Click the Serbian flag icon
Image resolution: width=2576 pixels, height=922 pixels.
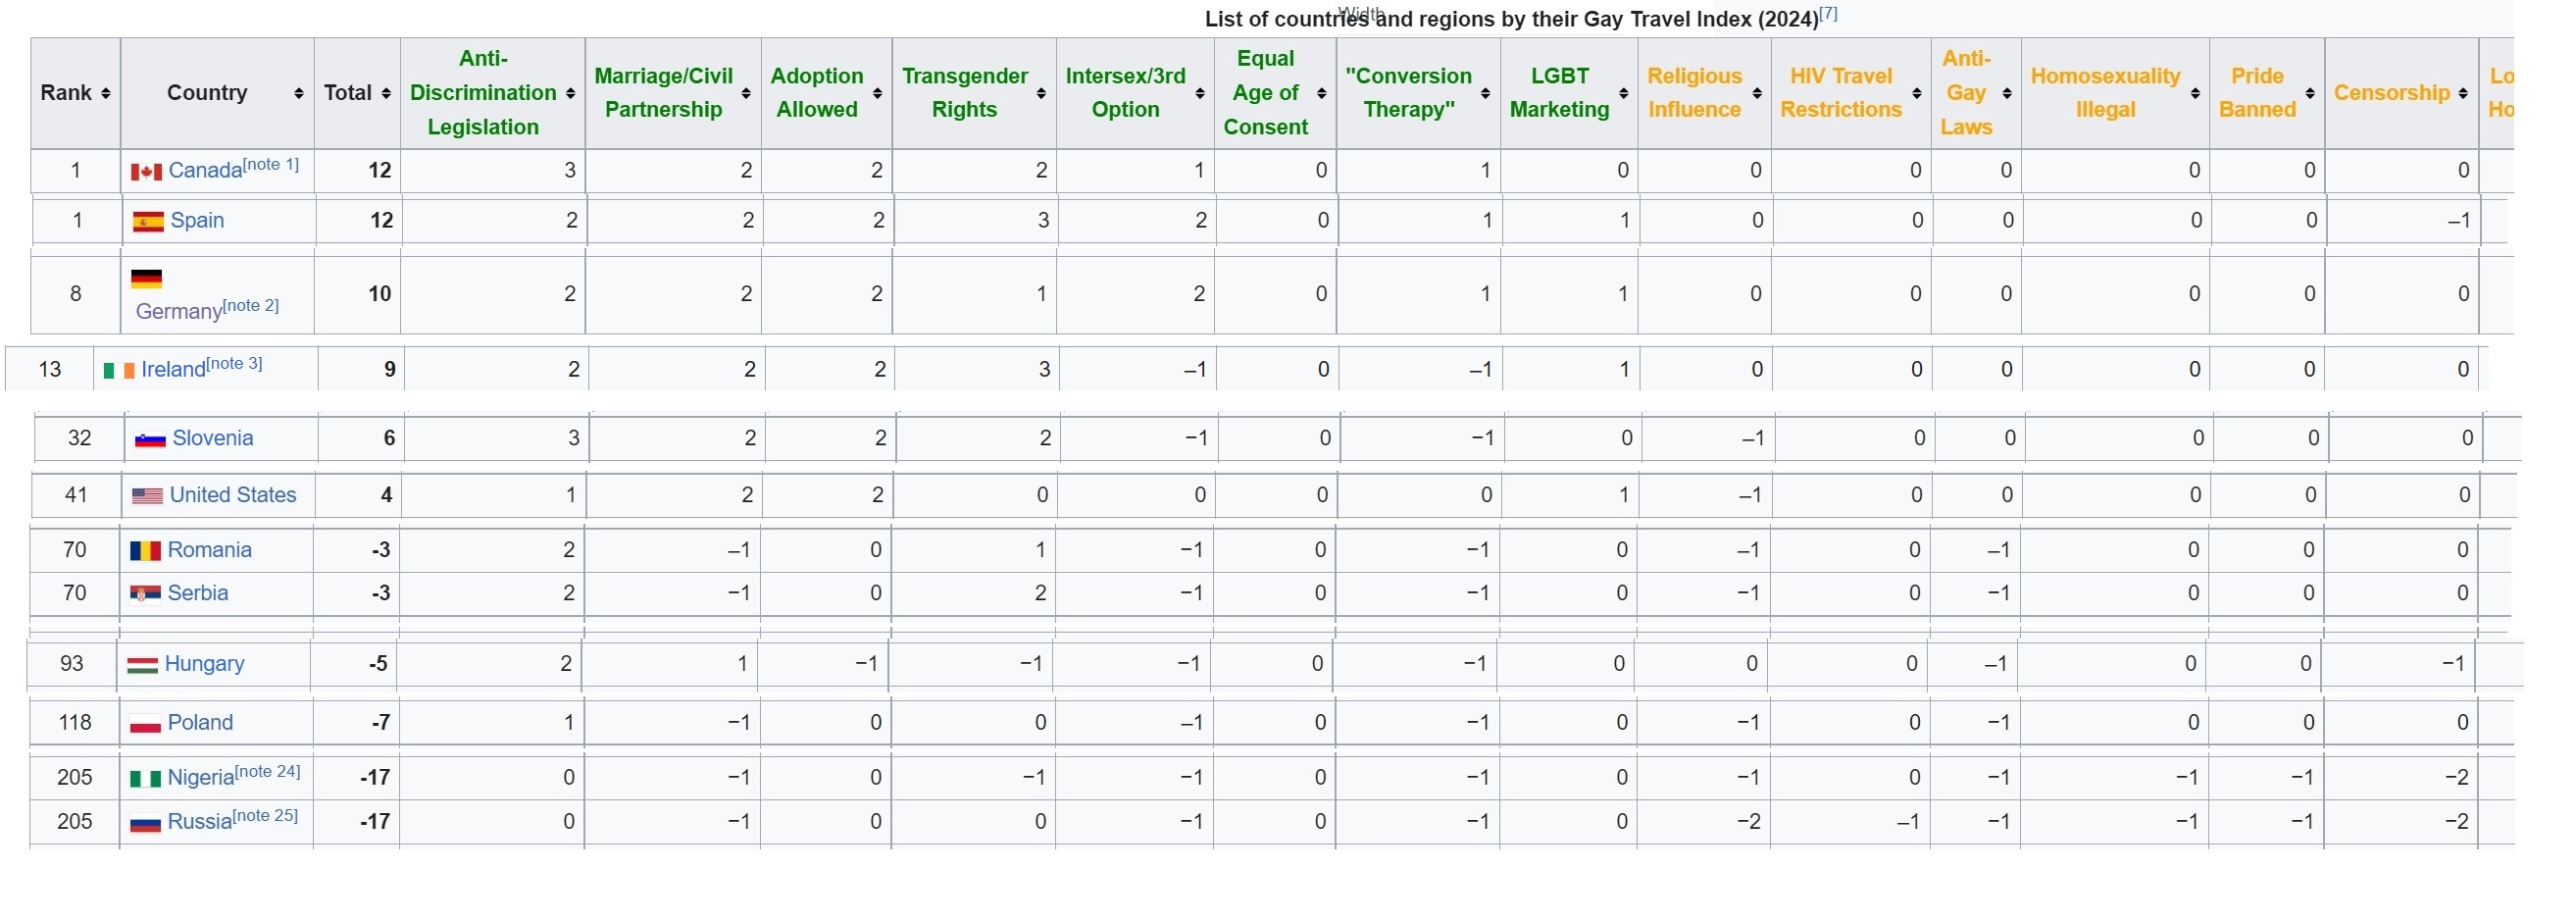145,594
